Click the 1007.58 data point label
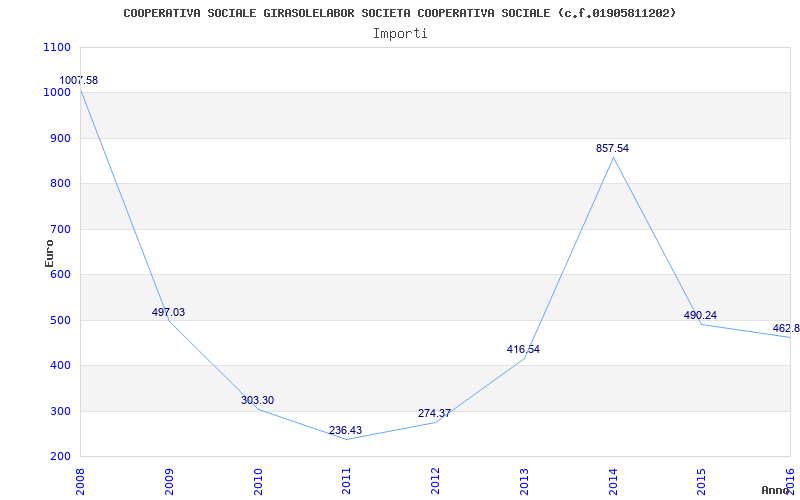Viewport: 800px width, 500px height. [79, 81]
